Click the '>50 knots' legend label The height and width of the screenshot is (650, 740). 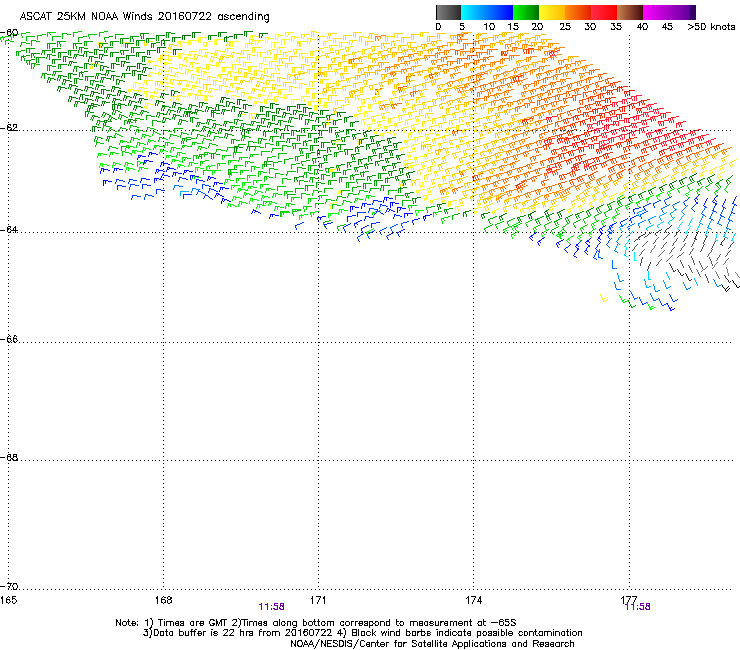711,27
